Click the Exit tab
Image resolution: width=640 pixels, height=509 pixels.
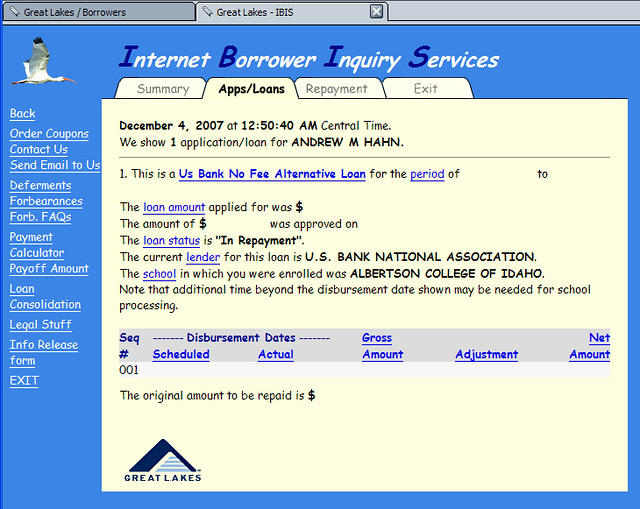pyautogui.click(x=426, y=89)
